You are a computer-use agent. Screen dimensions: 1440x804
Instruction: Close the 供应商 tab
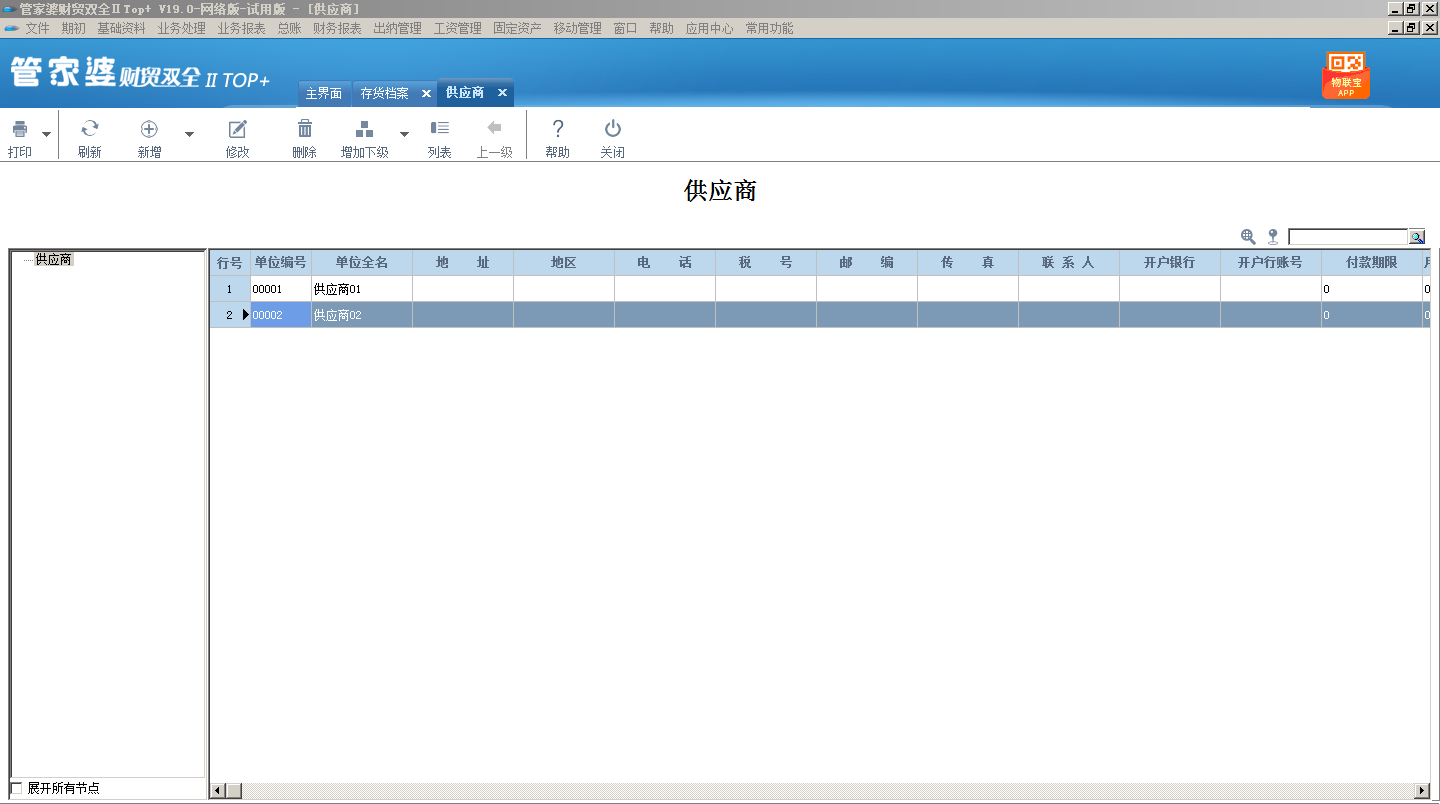pos(502,92)
